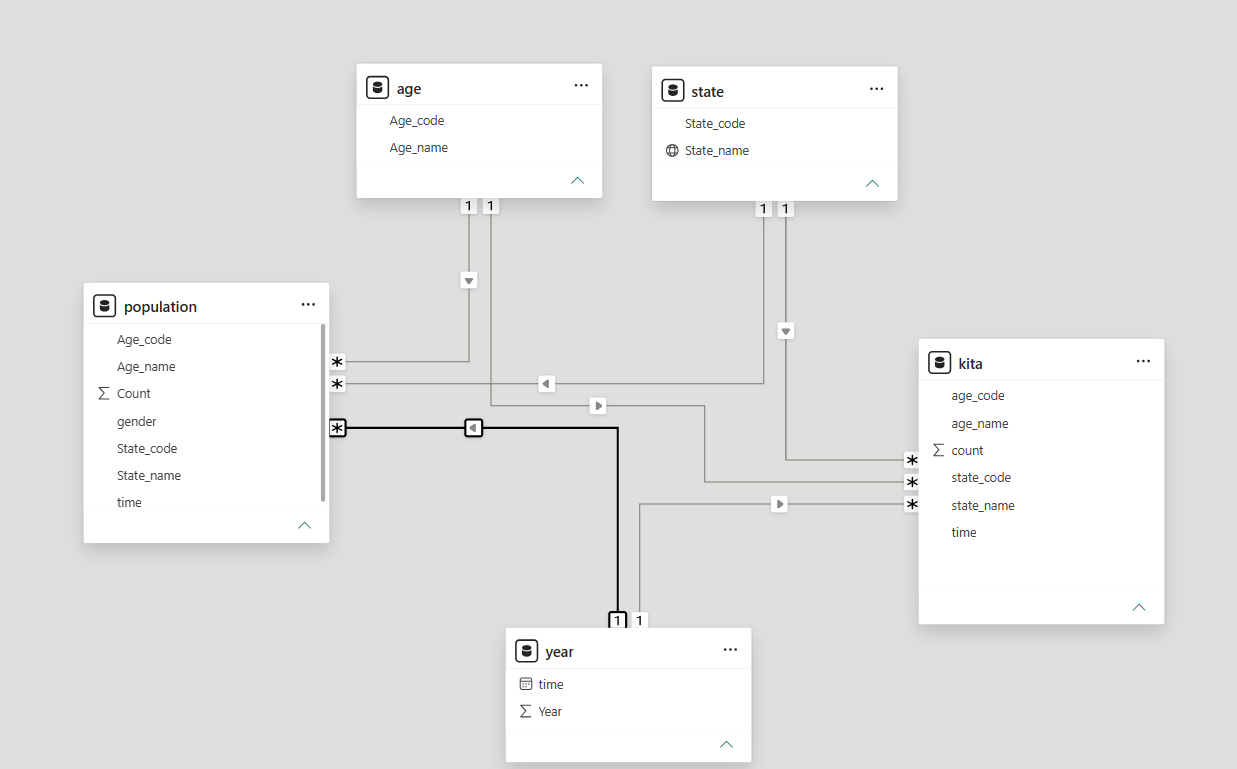Click the globe icon beside State_name
Screen dimensions: 1237x769
pyautogui.click(x=672, y=151)
